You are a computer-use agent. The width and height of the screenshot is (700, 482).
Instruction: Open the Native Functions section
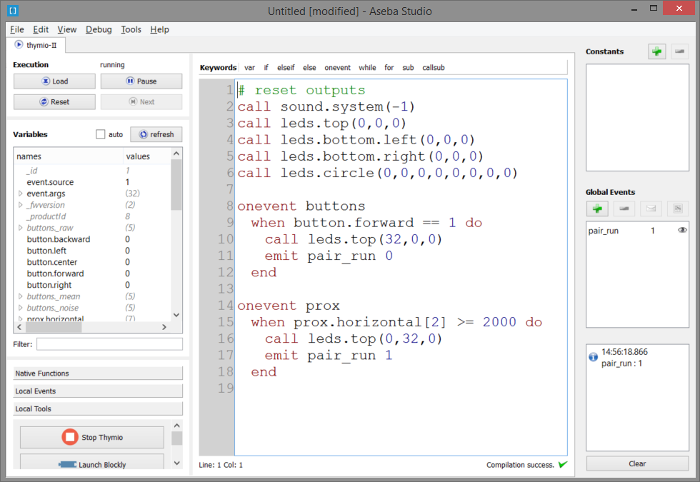tap(97, 373)
